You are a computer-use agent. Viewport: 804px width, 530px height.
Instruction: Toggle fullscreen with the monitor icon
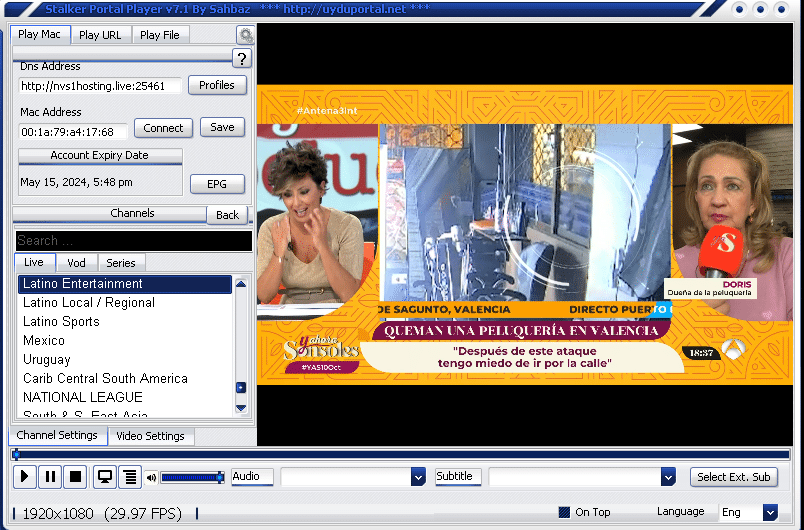pos(105,477)
